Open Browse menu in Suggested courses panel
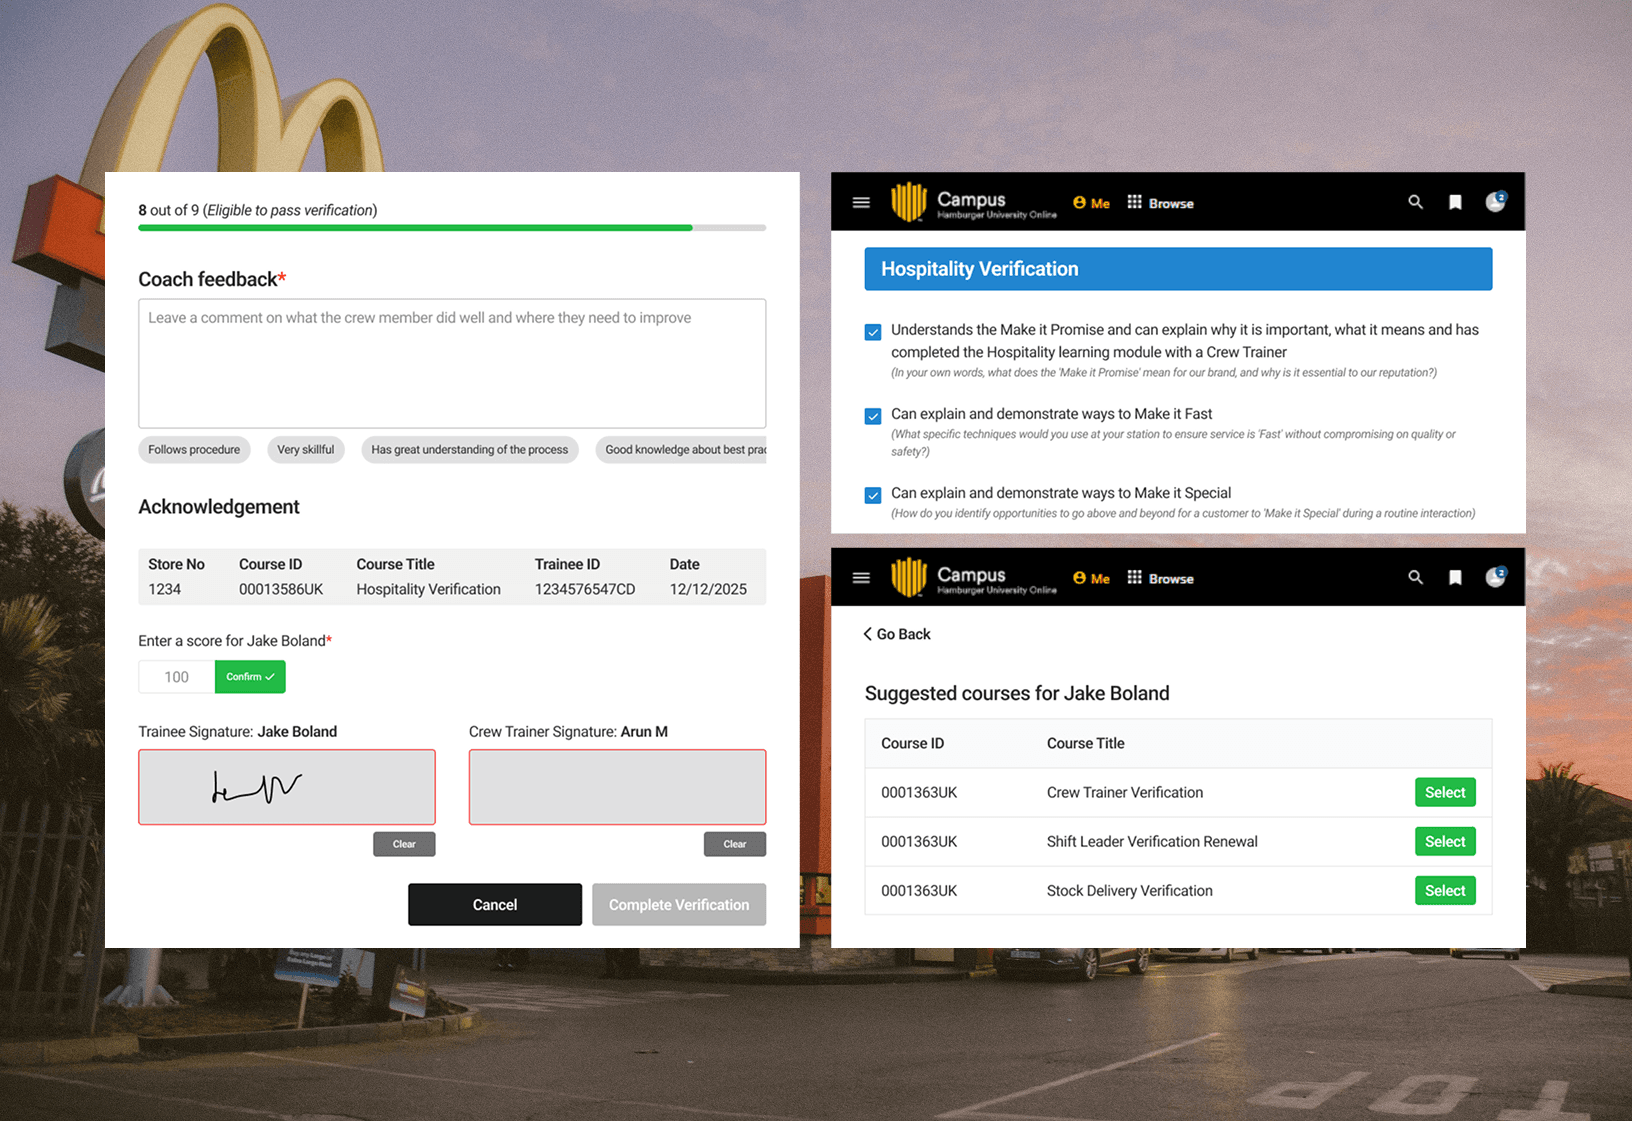This screenshot has width=1632, height=1121. (x=1160, y=578)
